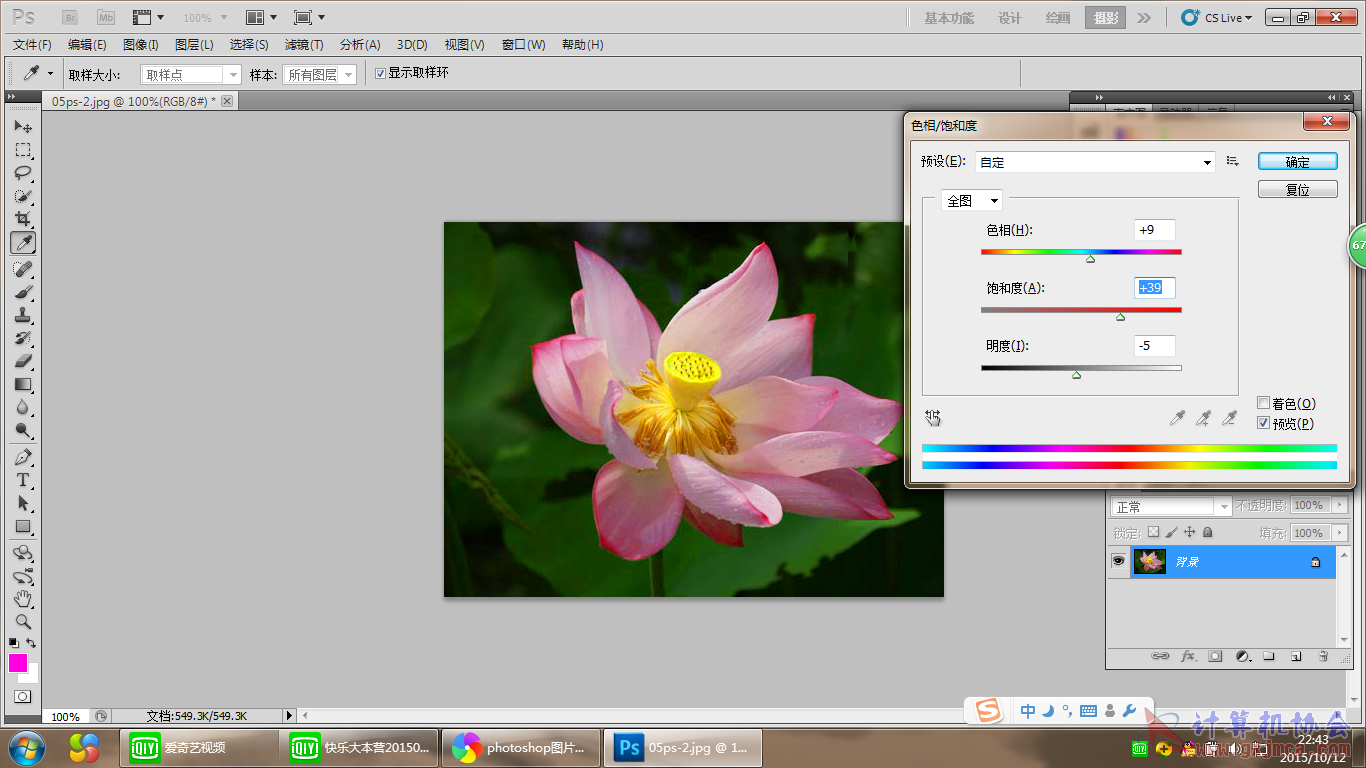Open the 样本 所有图层 dropdown
Viewport: 1366px width, 768px height.
click(319, 74)
